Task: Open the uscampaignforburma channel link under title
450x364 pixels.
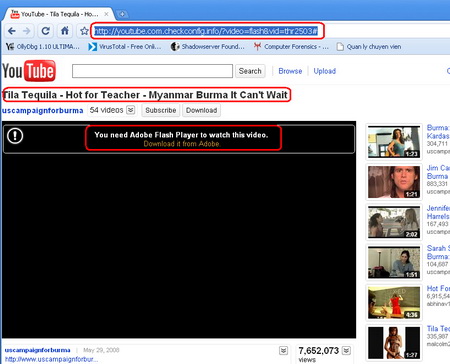Action: click(42, 111)
